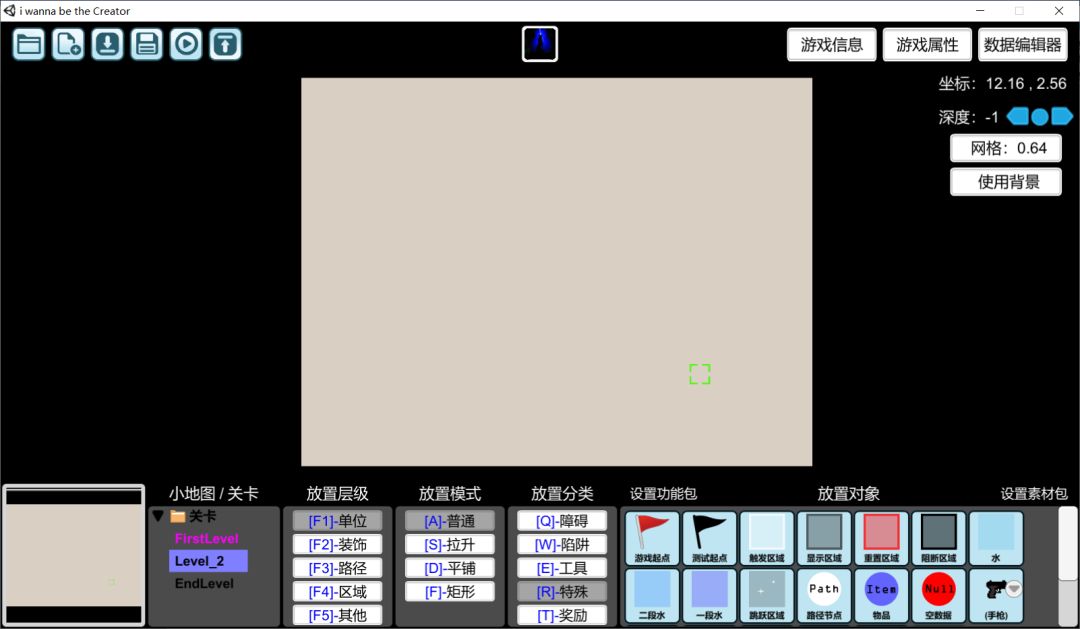Click the upload arrow icon

click(x=225, y=44)
